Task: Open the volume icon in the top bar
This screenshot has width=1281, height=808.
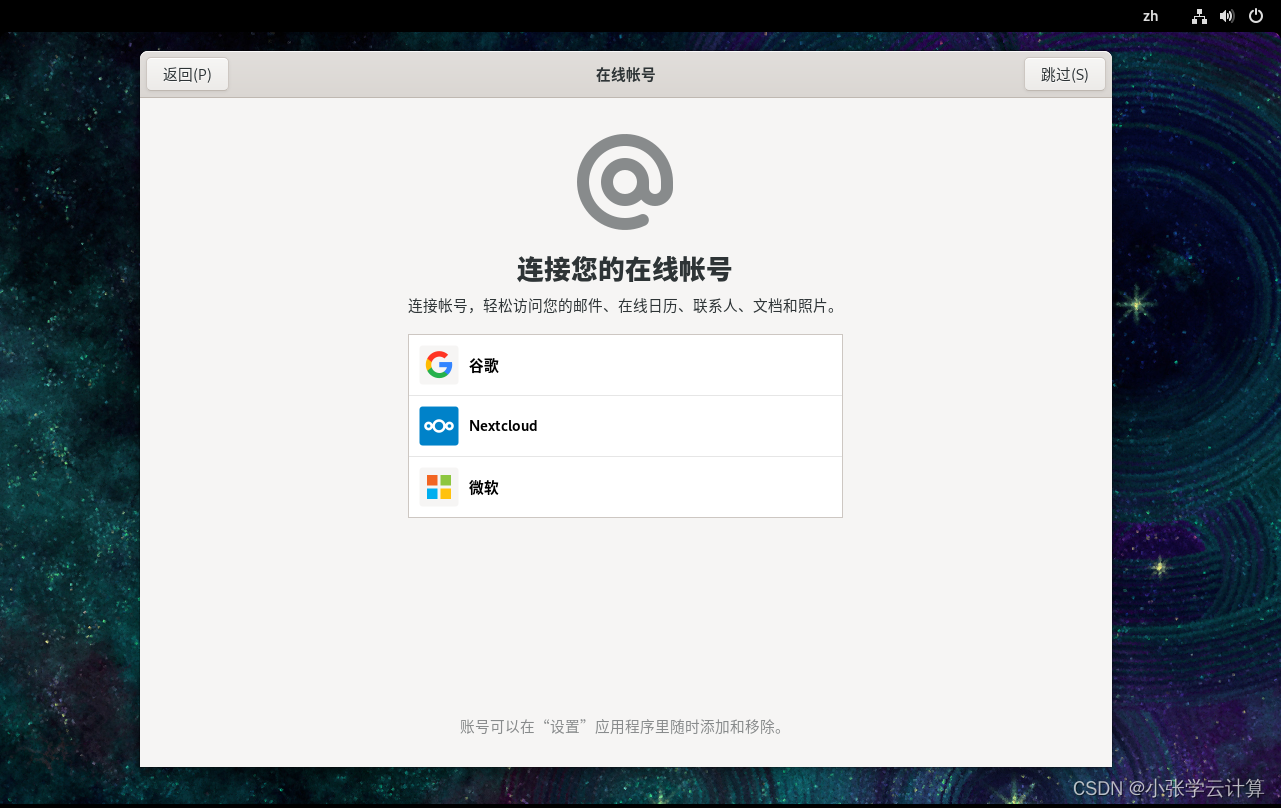Action: click(1227, 16)
